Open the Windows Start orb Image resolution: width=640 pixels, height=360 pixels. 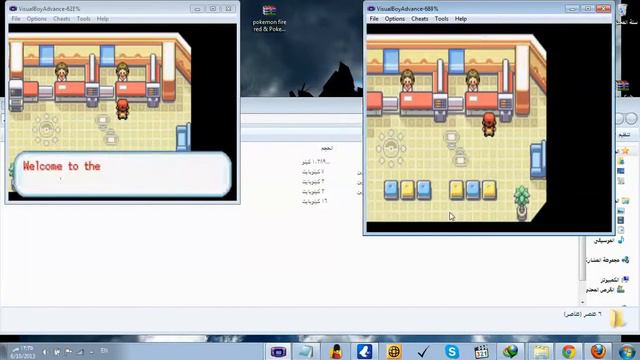(x=627, y=351)
